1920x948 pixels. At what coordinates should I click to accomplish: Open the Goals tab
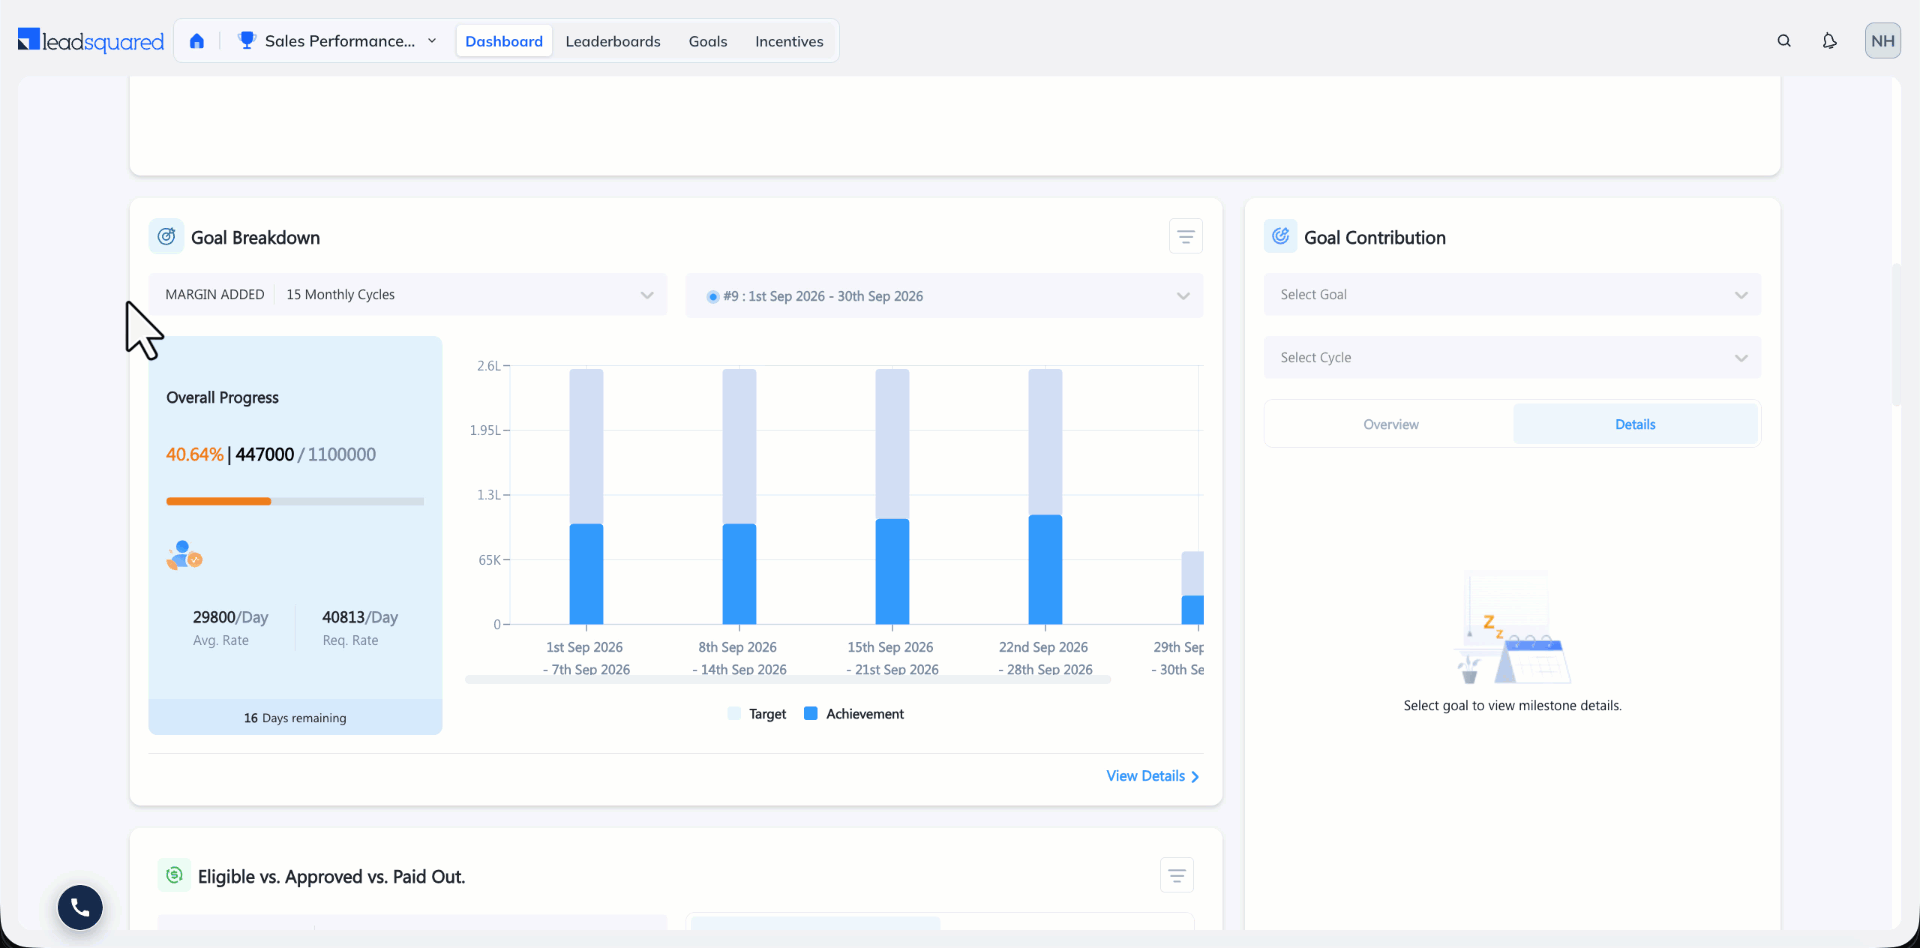[708, 41]
